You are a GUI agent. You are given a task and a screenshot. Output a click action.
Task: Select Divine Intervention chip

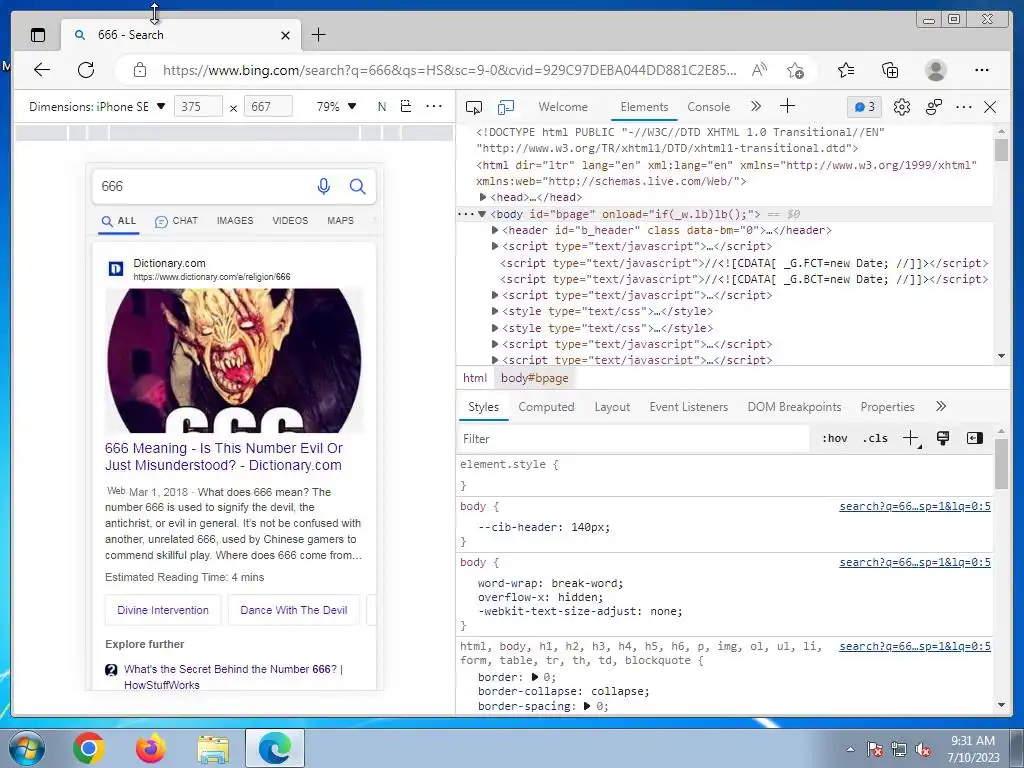(x=163, y=610)
